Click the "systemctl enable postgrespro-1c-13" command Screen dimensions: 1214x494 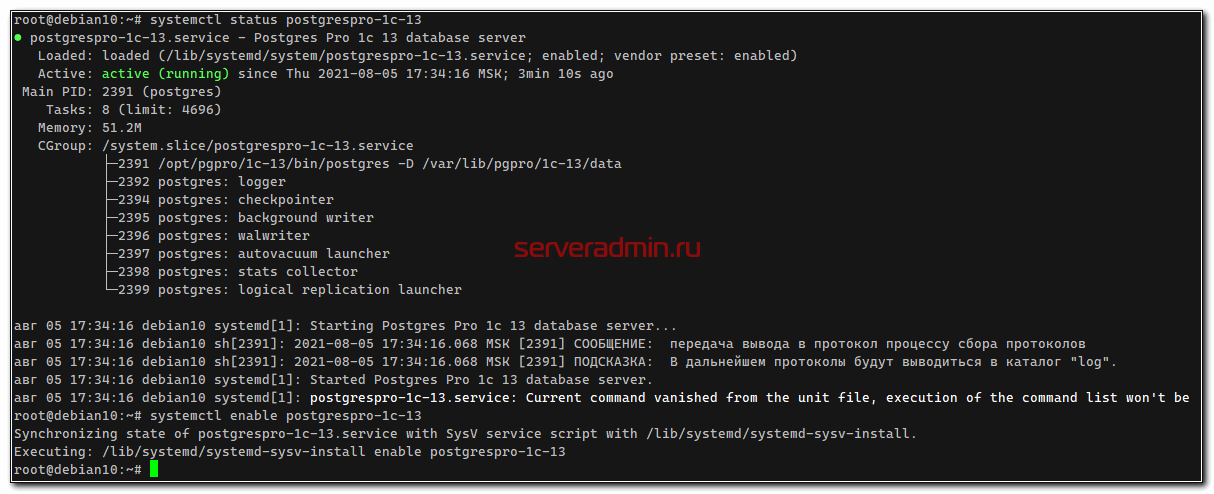pos(285,415)
